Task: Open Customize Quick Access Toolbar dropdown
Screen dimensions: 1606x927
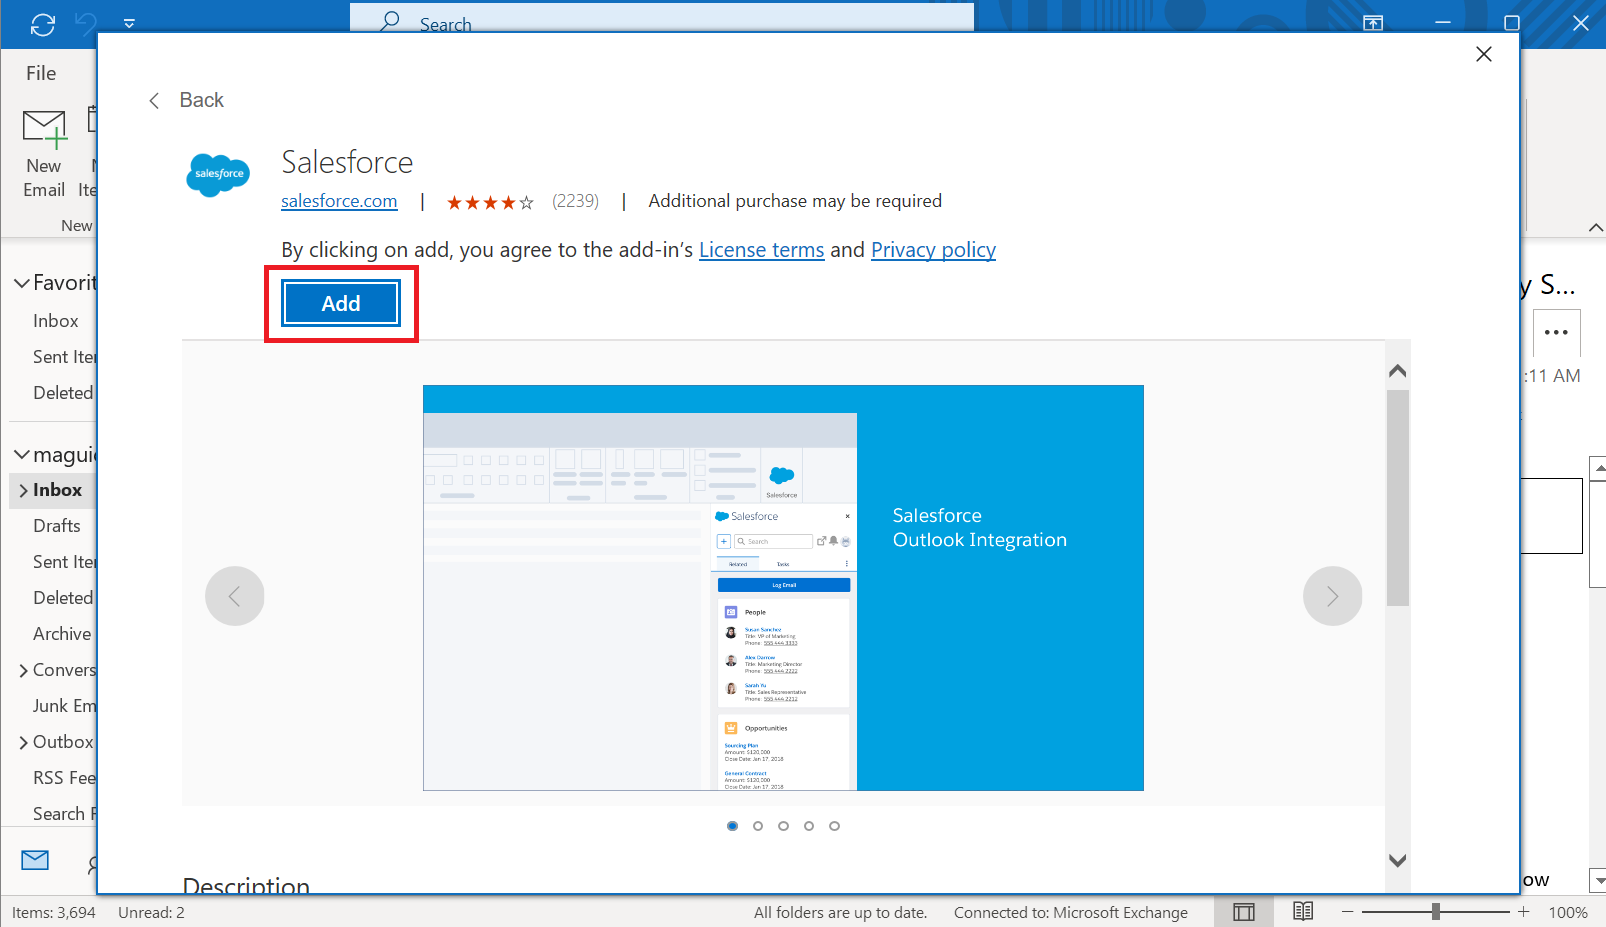Action: click(129, 23)
